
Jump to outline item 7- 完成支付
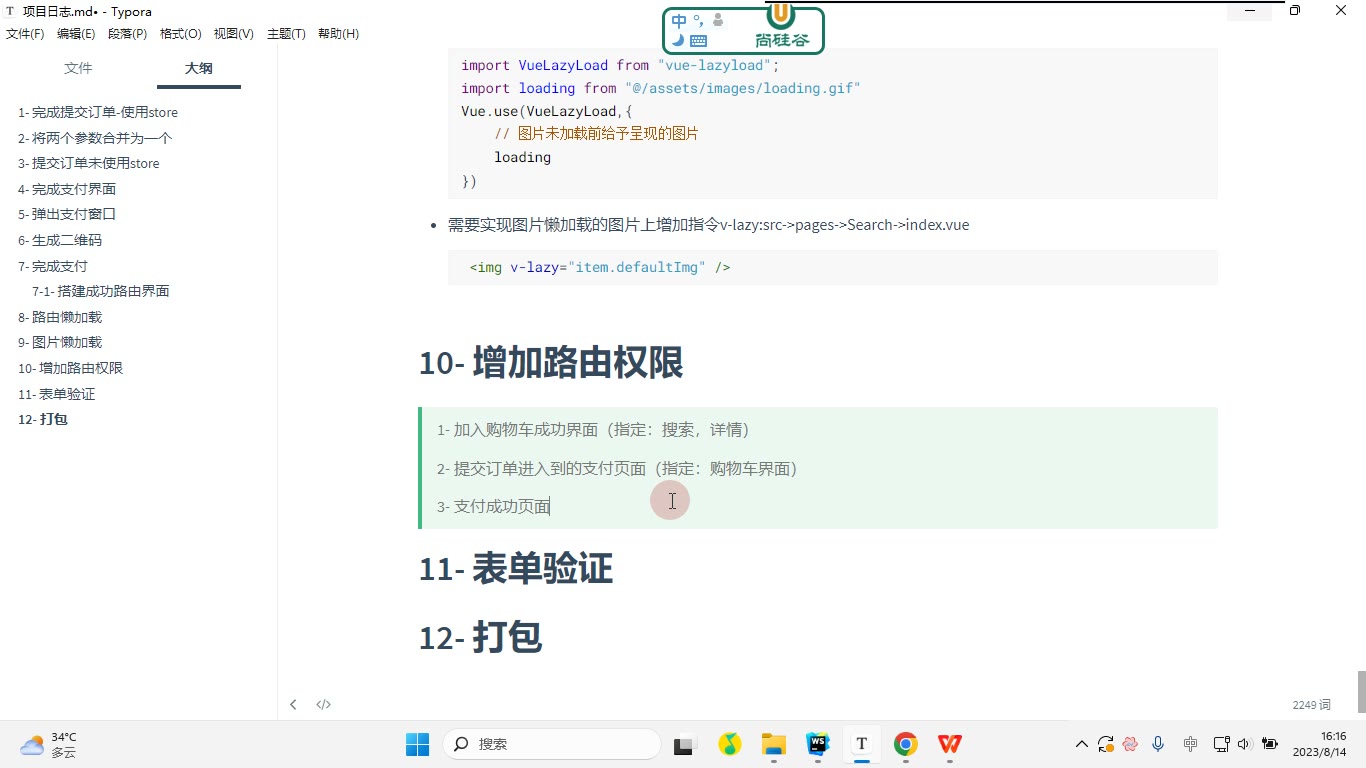coord(53,266)
